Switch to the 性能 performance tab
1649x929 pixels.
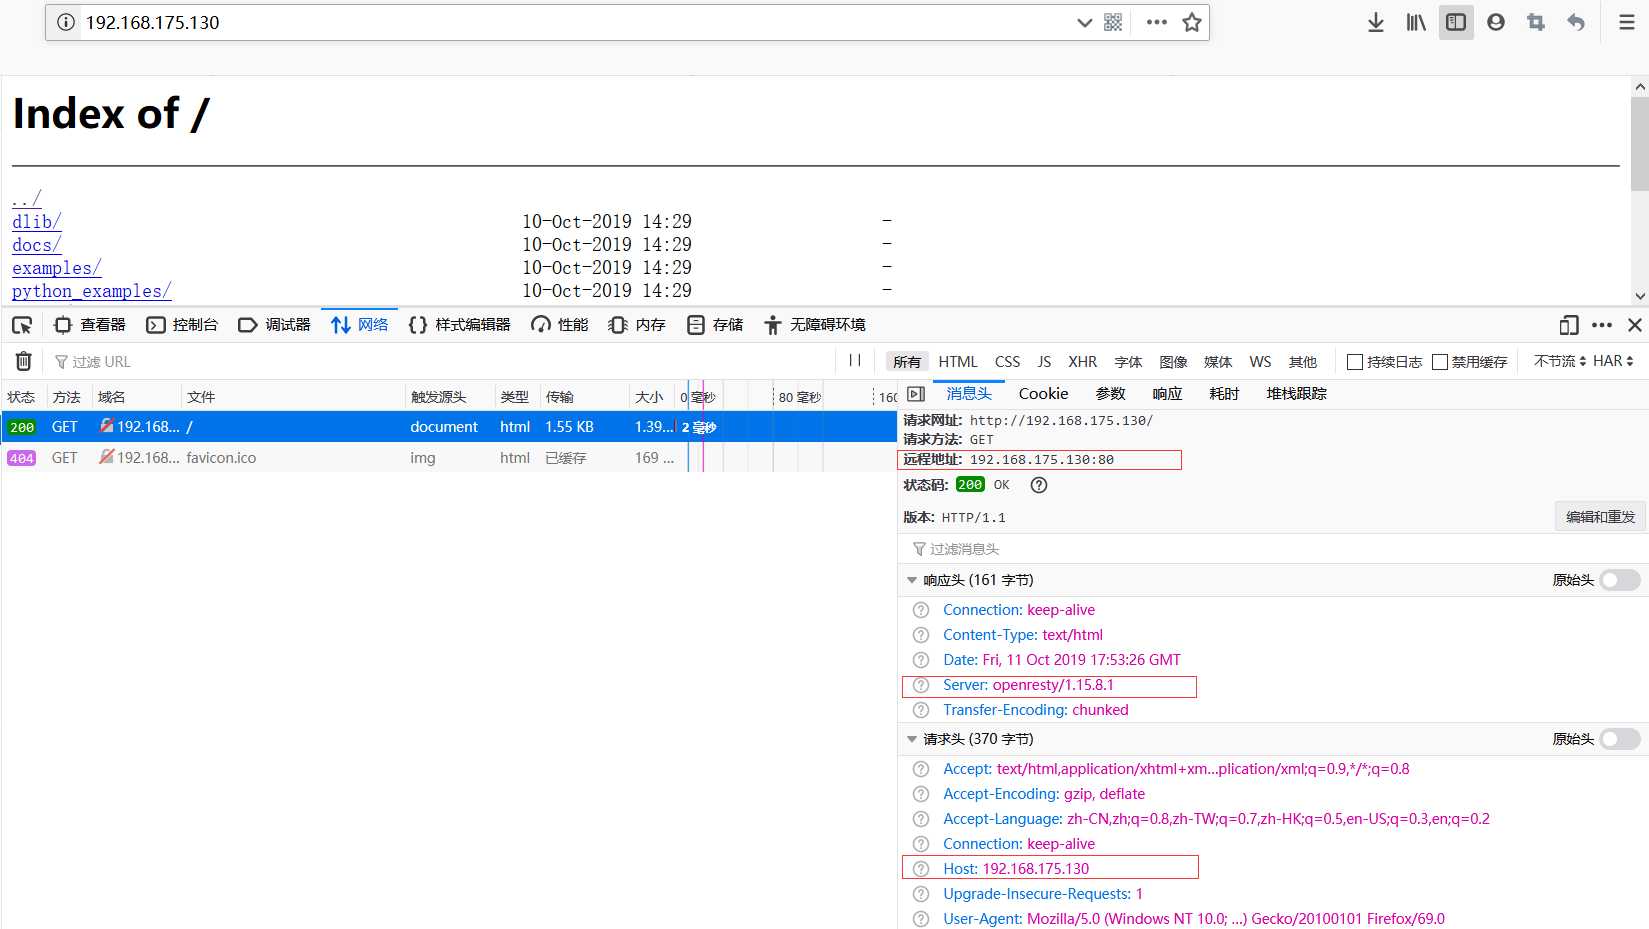(560, 325)
